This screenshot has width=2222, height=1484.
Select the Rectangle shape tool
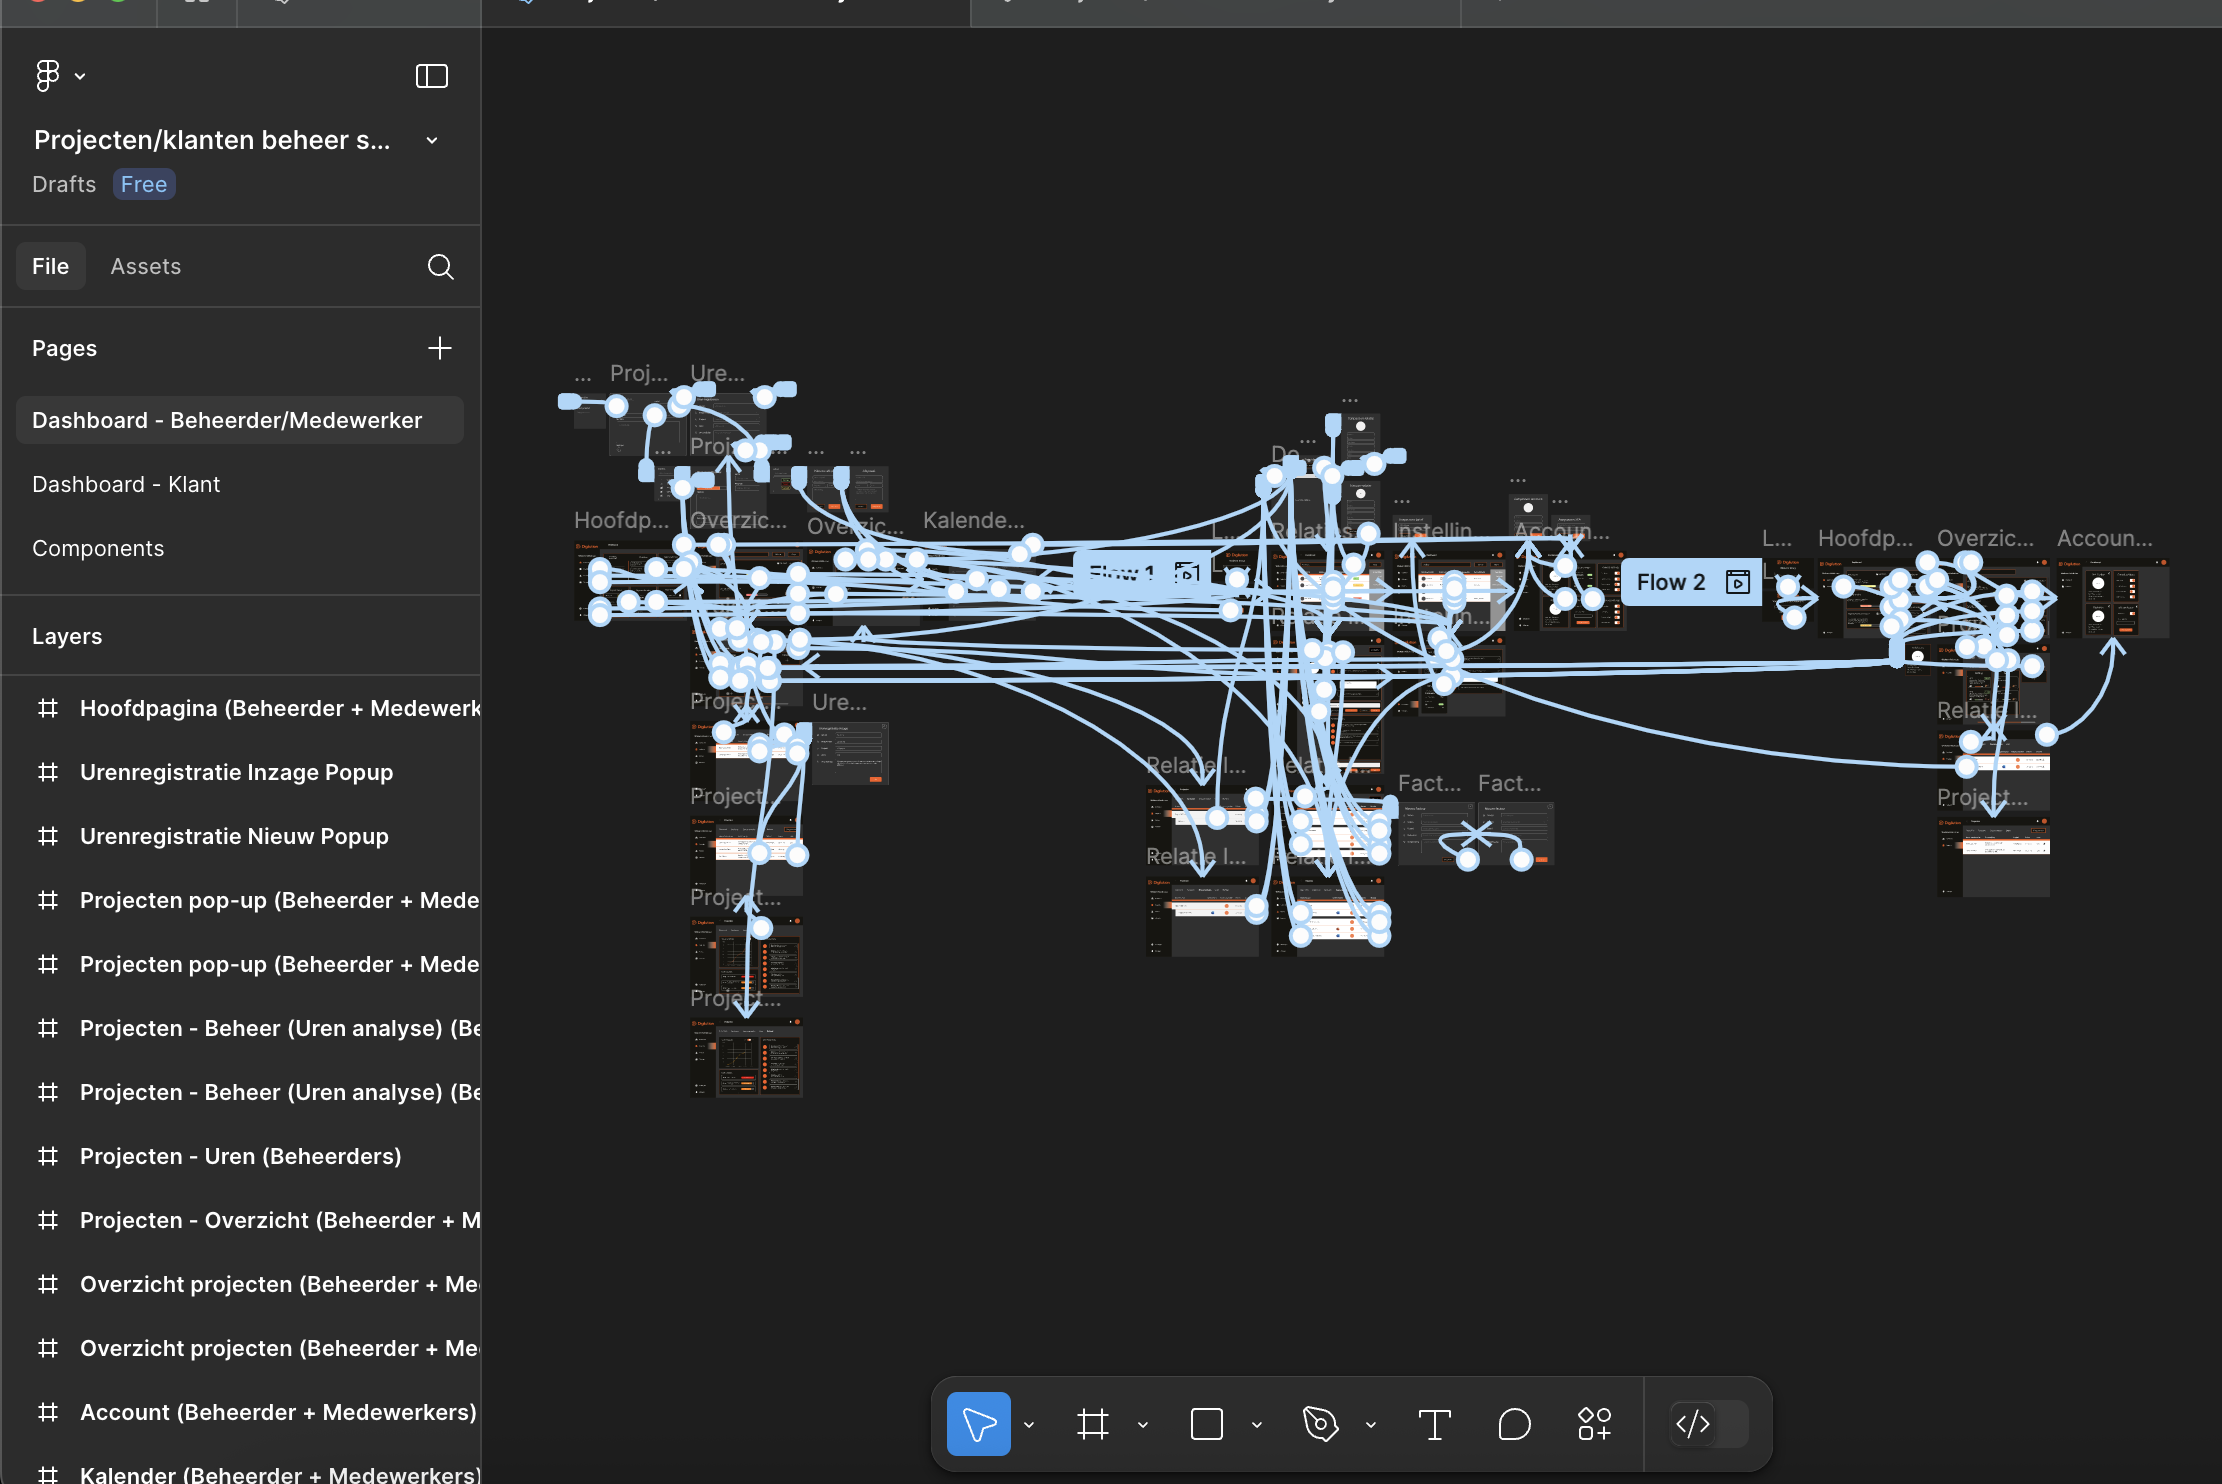pyautogui.click(x=1207, y=1424)
